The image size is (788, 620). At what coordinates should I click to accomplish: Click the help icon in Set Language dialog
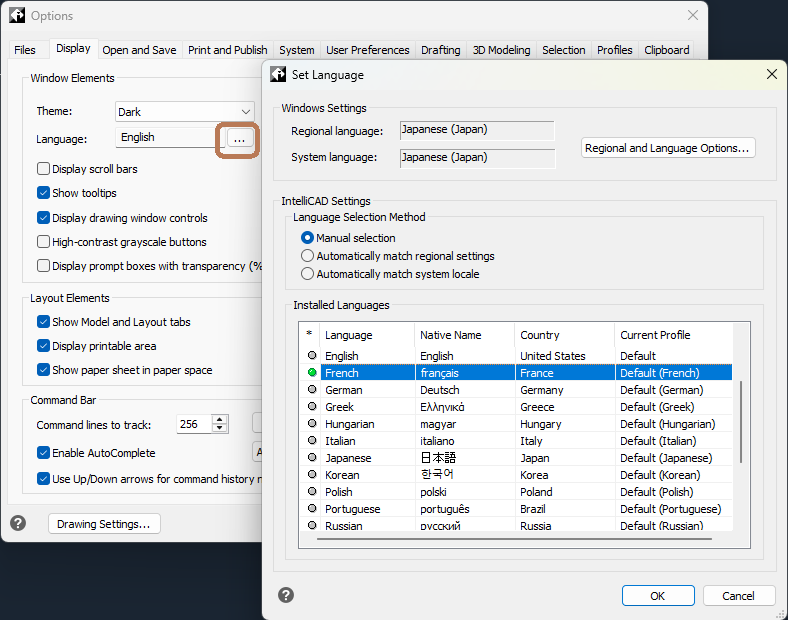(286, 595)
